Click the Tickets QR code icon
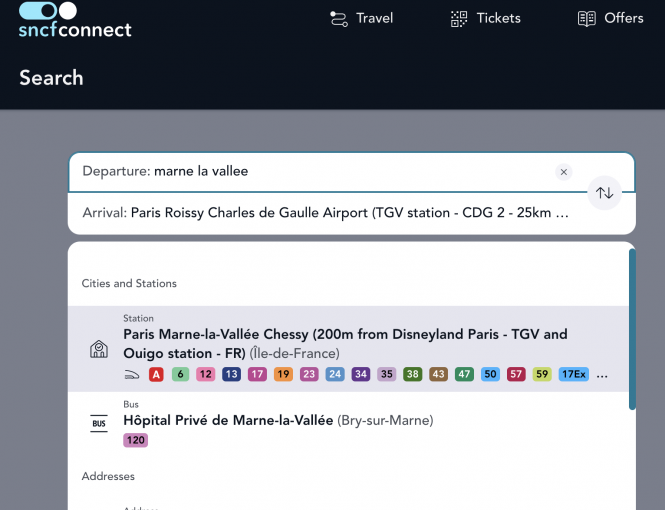 (x=459, y=19)
